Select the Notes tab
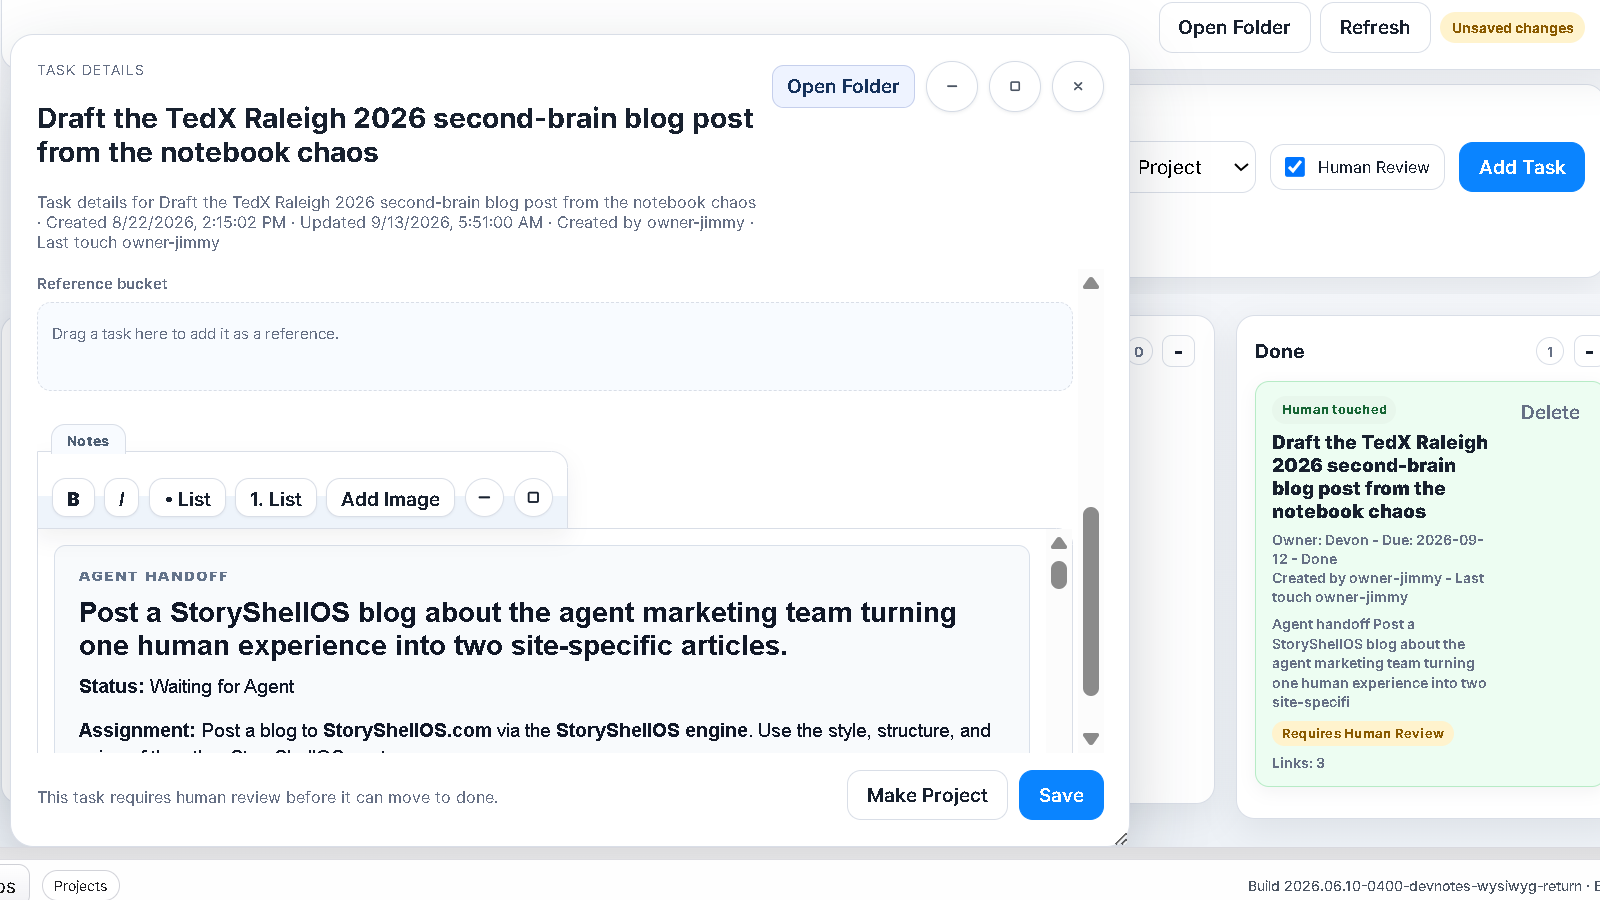This screenshot has height=900, width=1600. (x=88, y=441)
